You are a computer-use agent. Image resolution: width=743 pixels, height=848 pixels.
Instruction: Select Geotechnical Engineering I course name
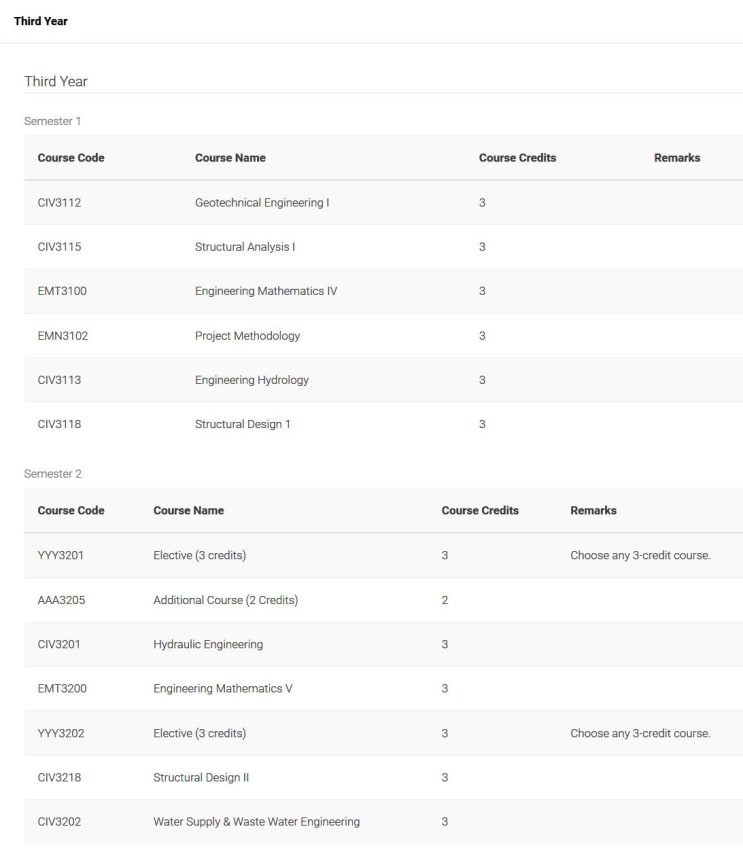(262, 203)
